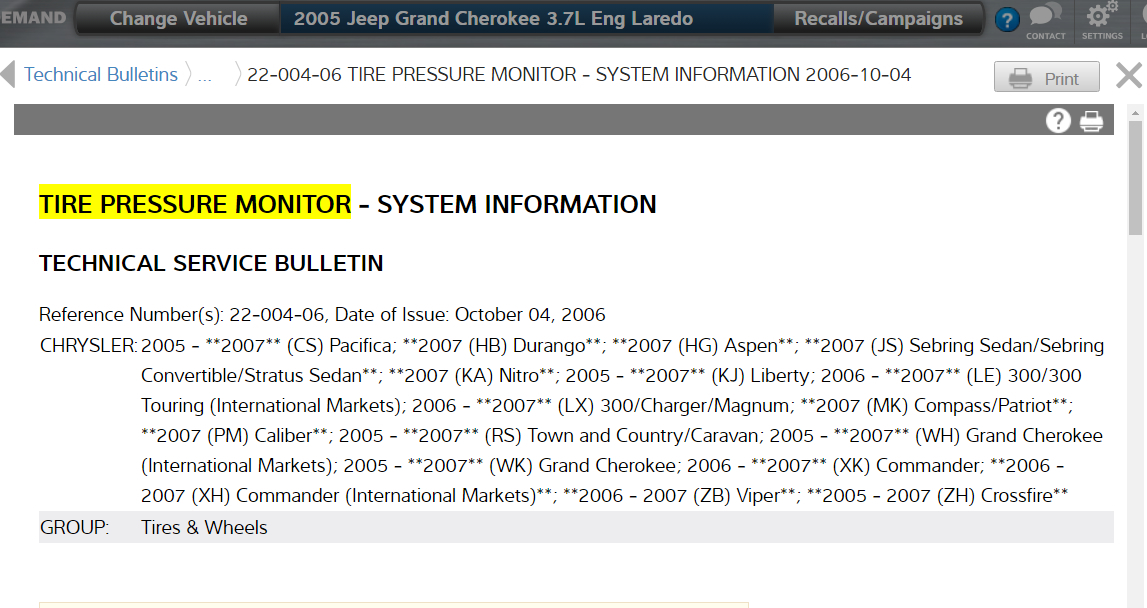Click the '- SYSTEM INFORMATION' title text

(508, 204)
